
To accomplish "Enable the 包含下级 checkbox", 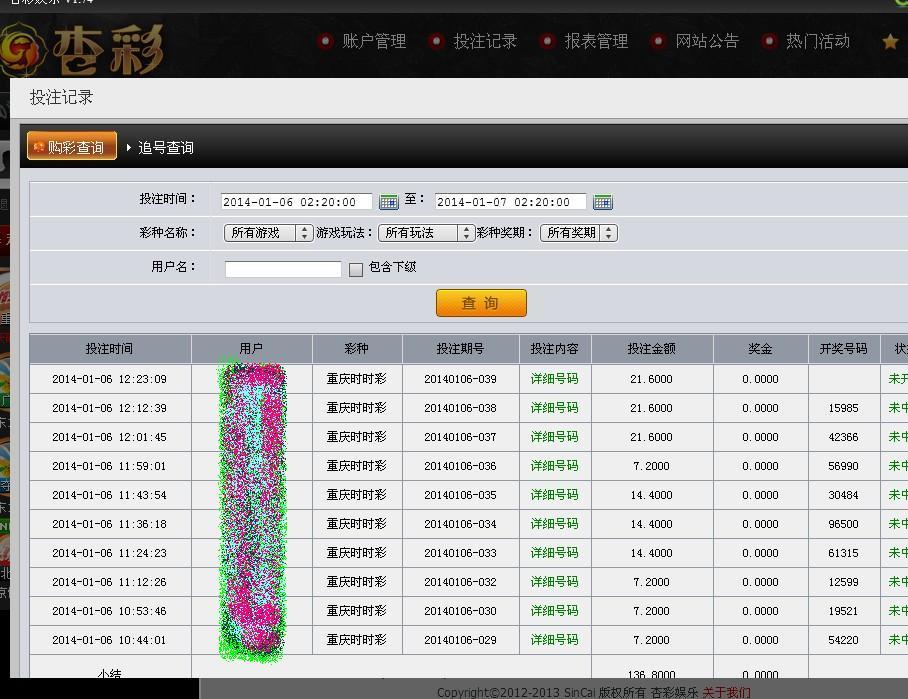I will coord(357,267).
